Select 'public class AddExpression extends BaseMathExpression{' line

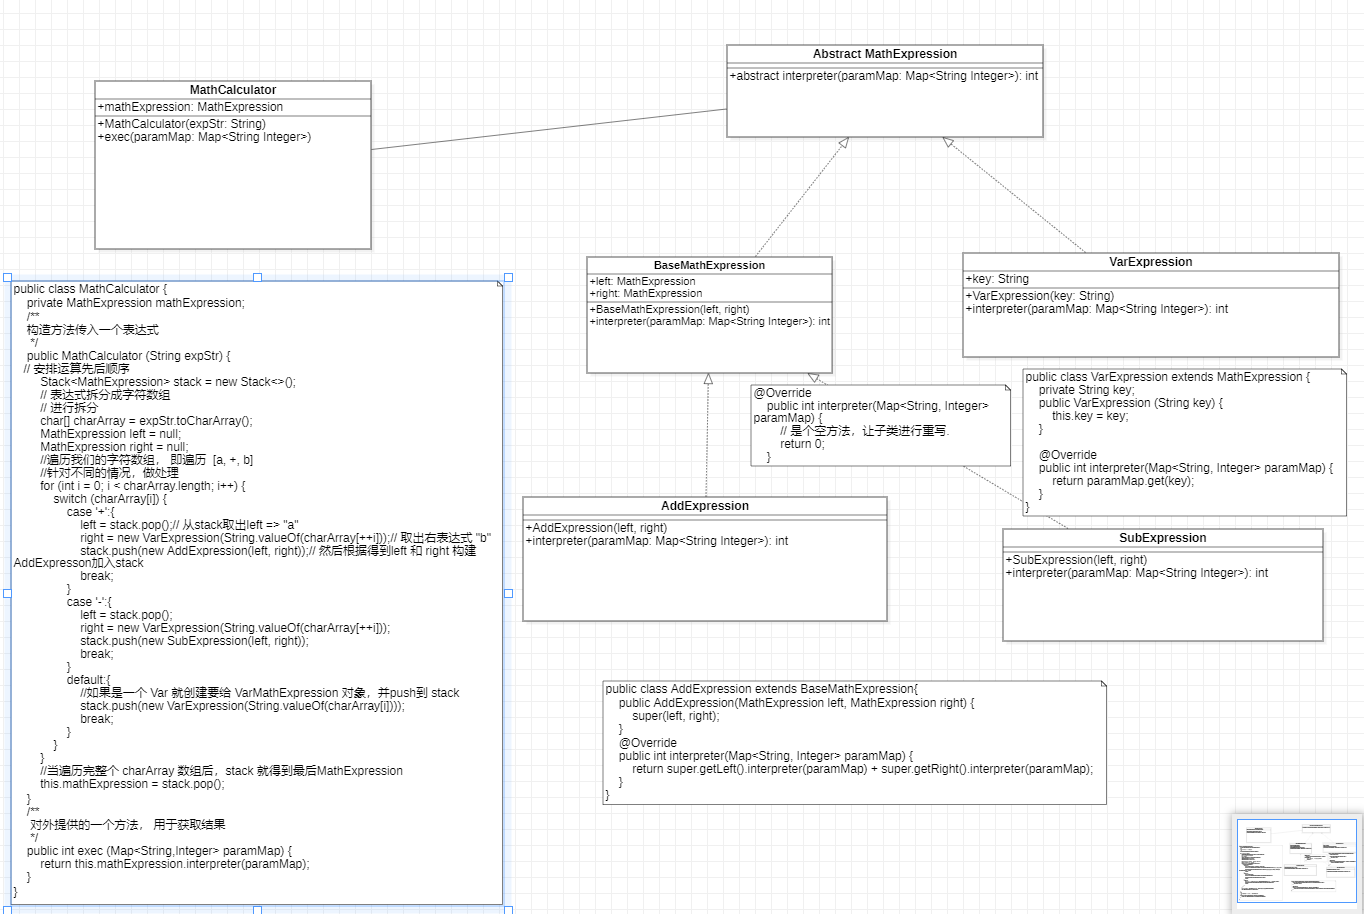click(x=761, y=689)
